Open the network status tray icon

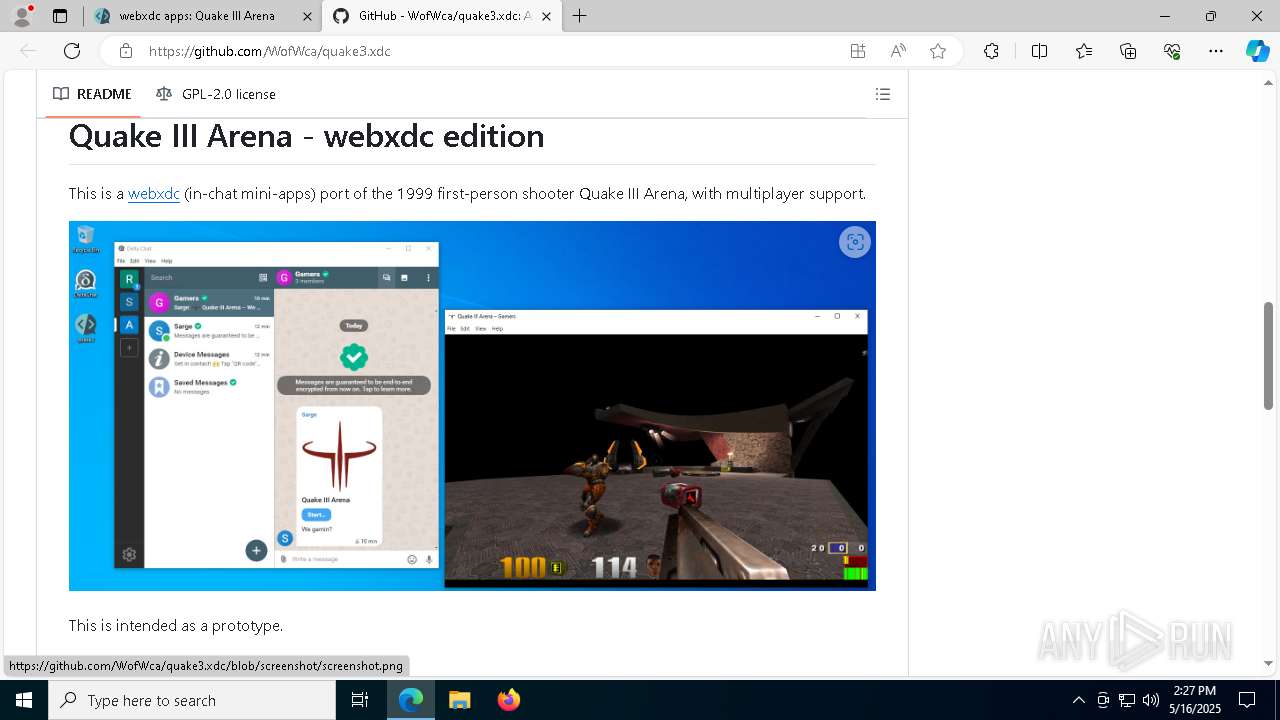pos(1127,700)
